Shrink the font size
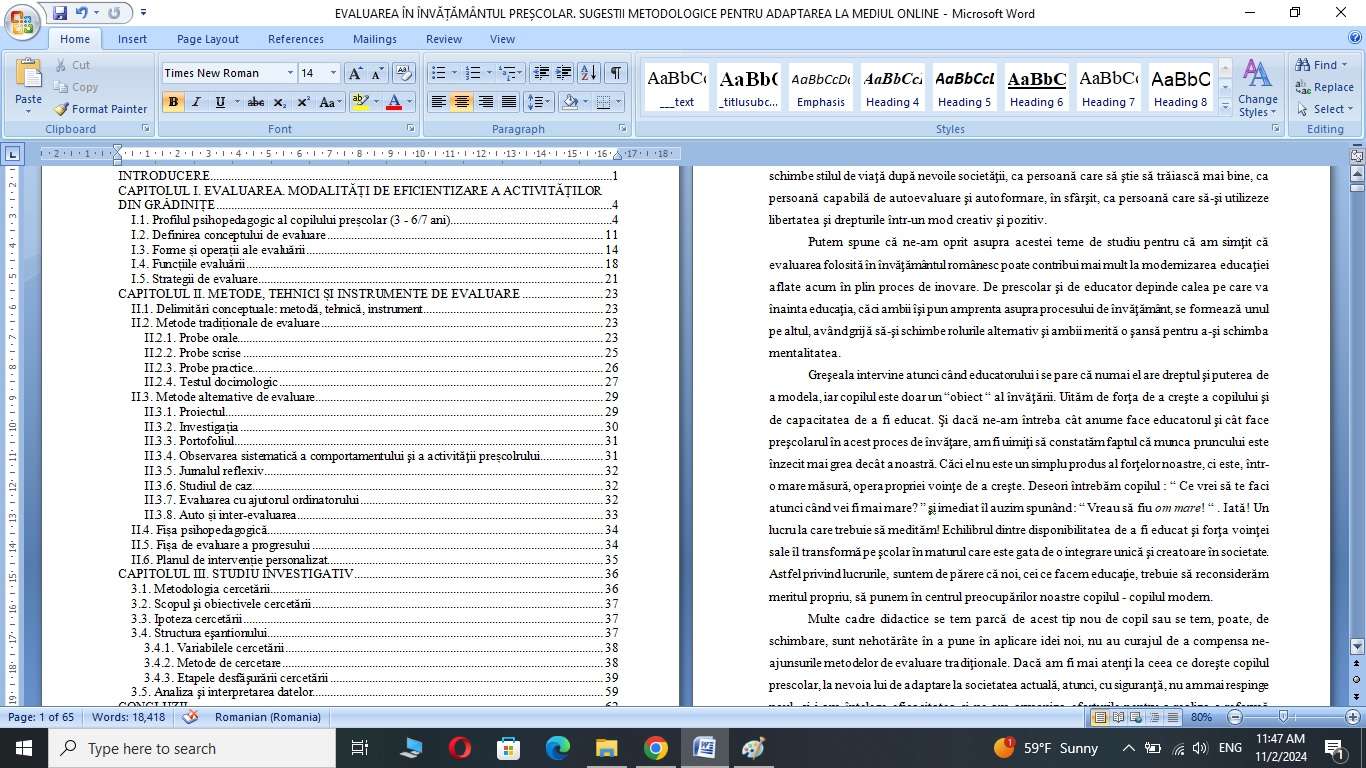Viewport: 1366px width, 768px height. pos(377,73)
